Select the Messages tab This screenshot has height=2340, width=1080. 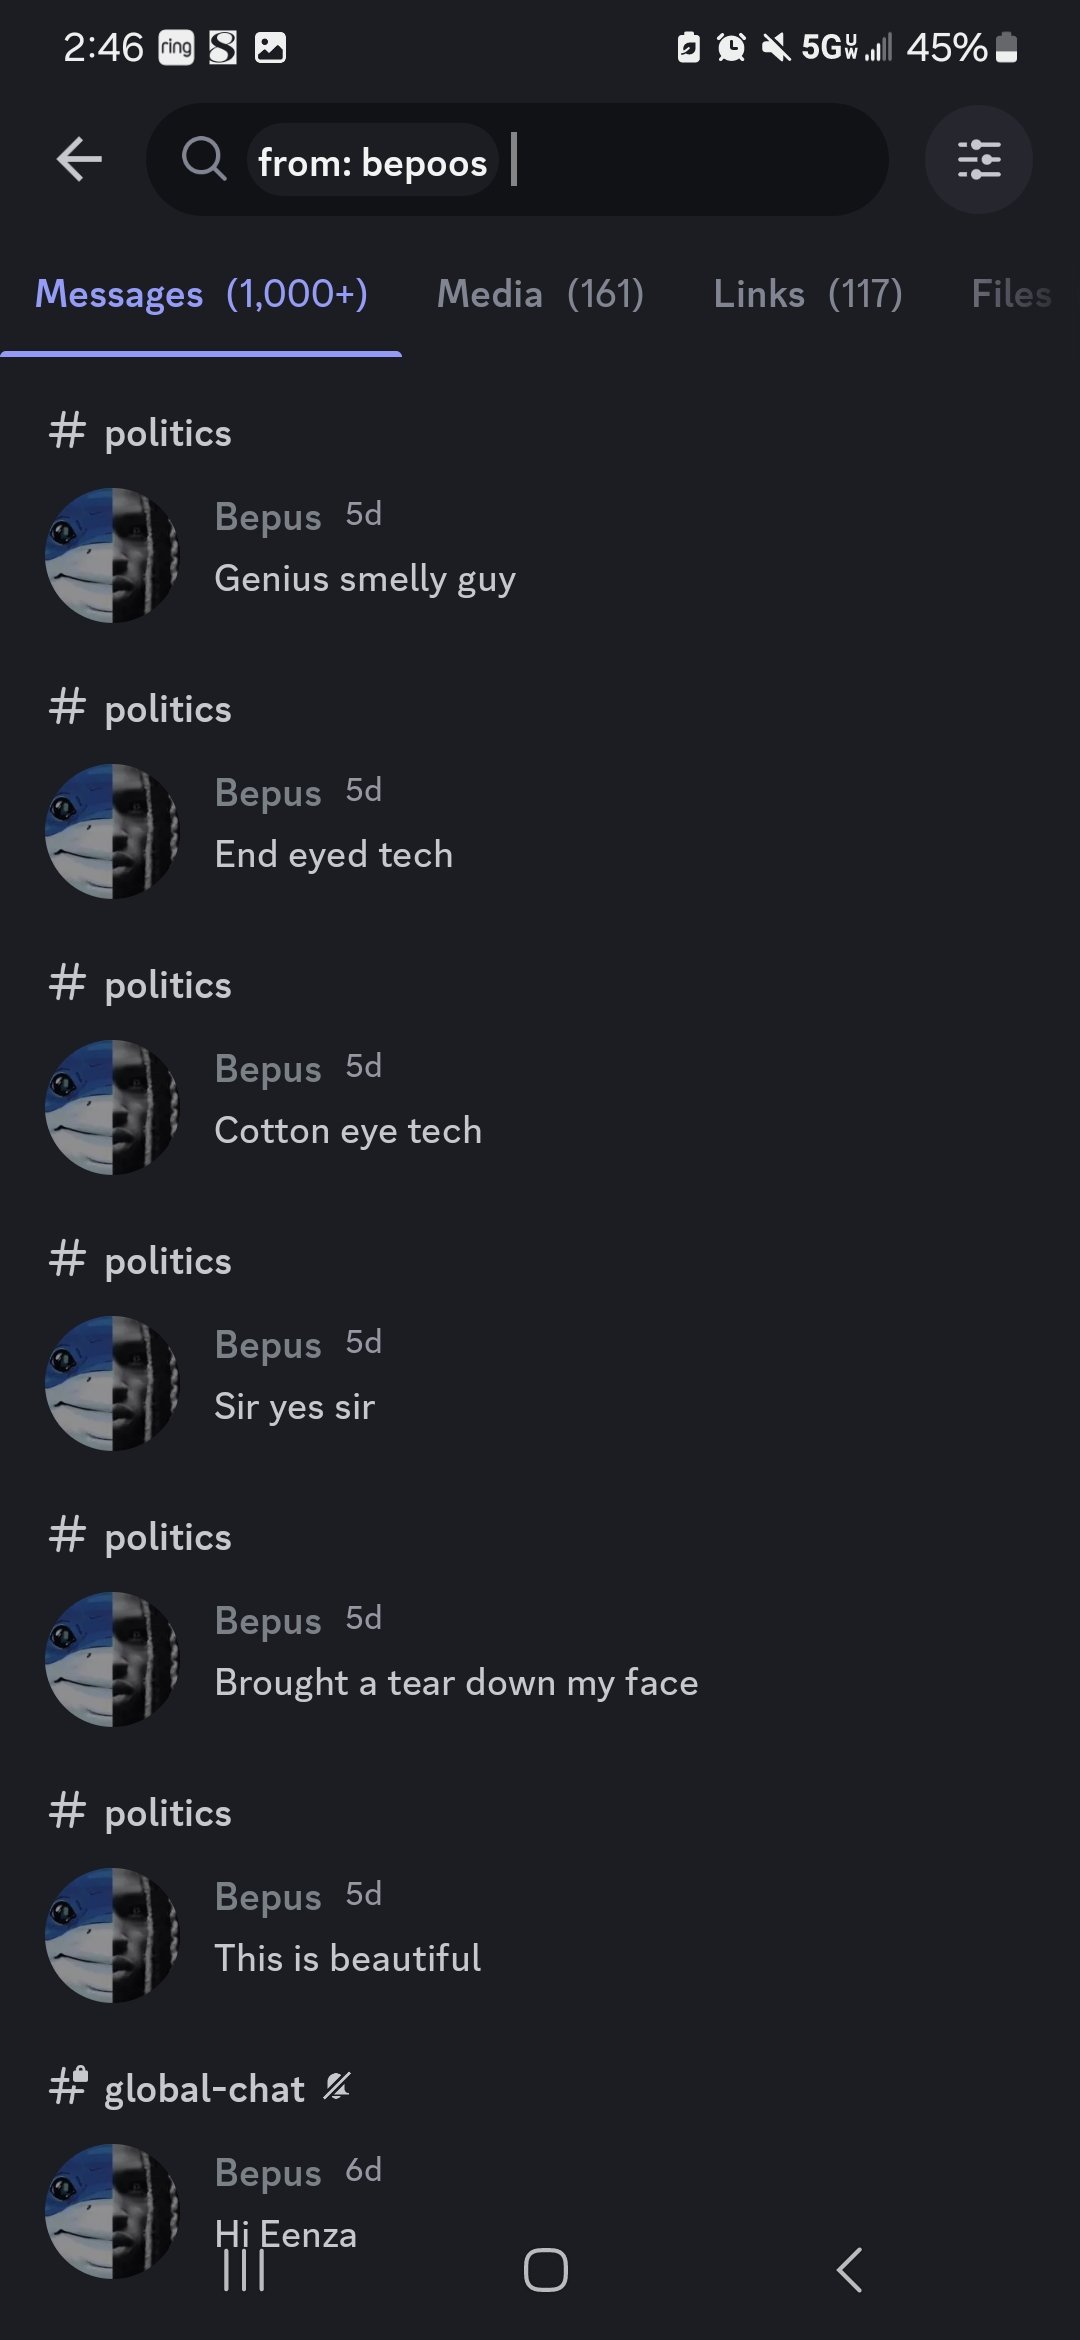(201, 294)
